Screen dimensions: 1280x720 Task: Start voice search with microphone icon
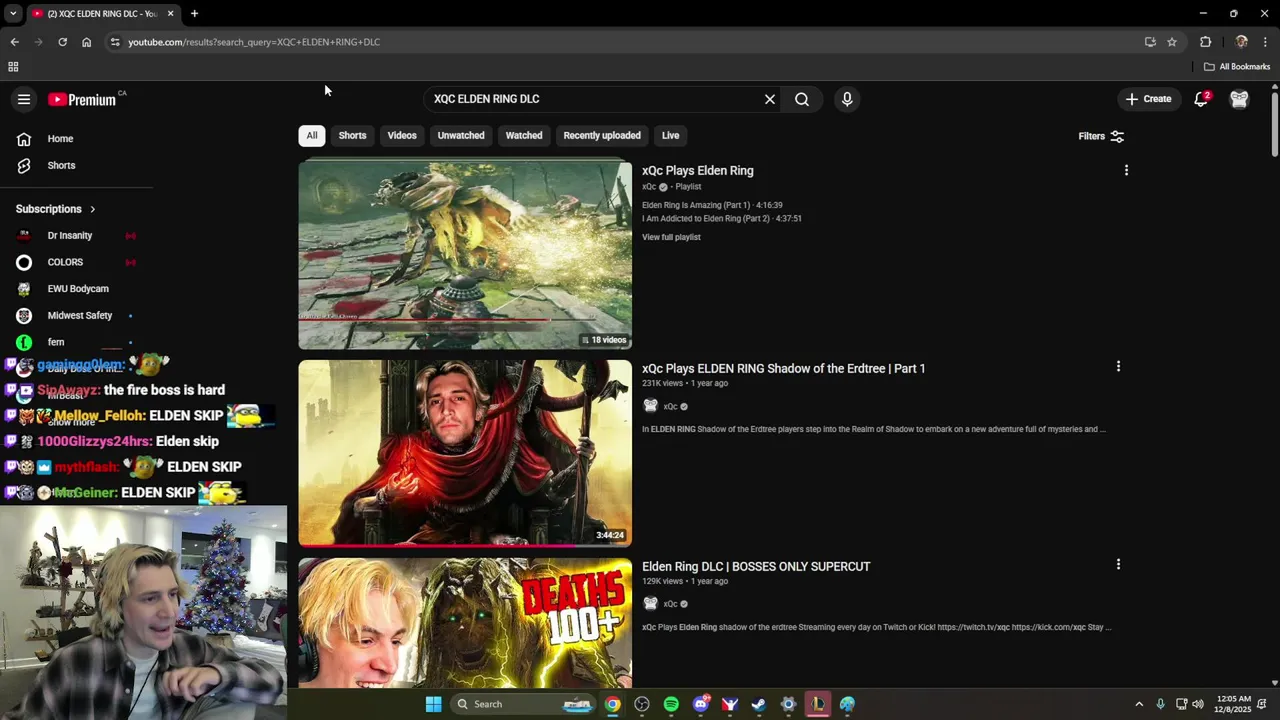pyautogui.click(x=847, y=99)
